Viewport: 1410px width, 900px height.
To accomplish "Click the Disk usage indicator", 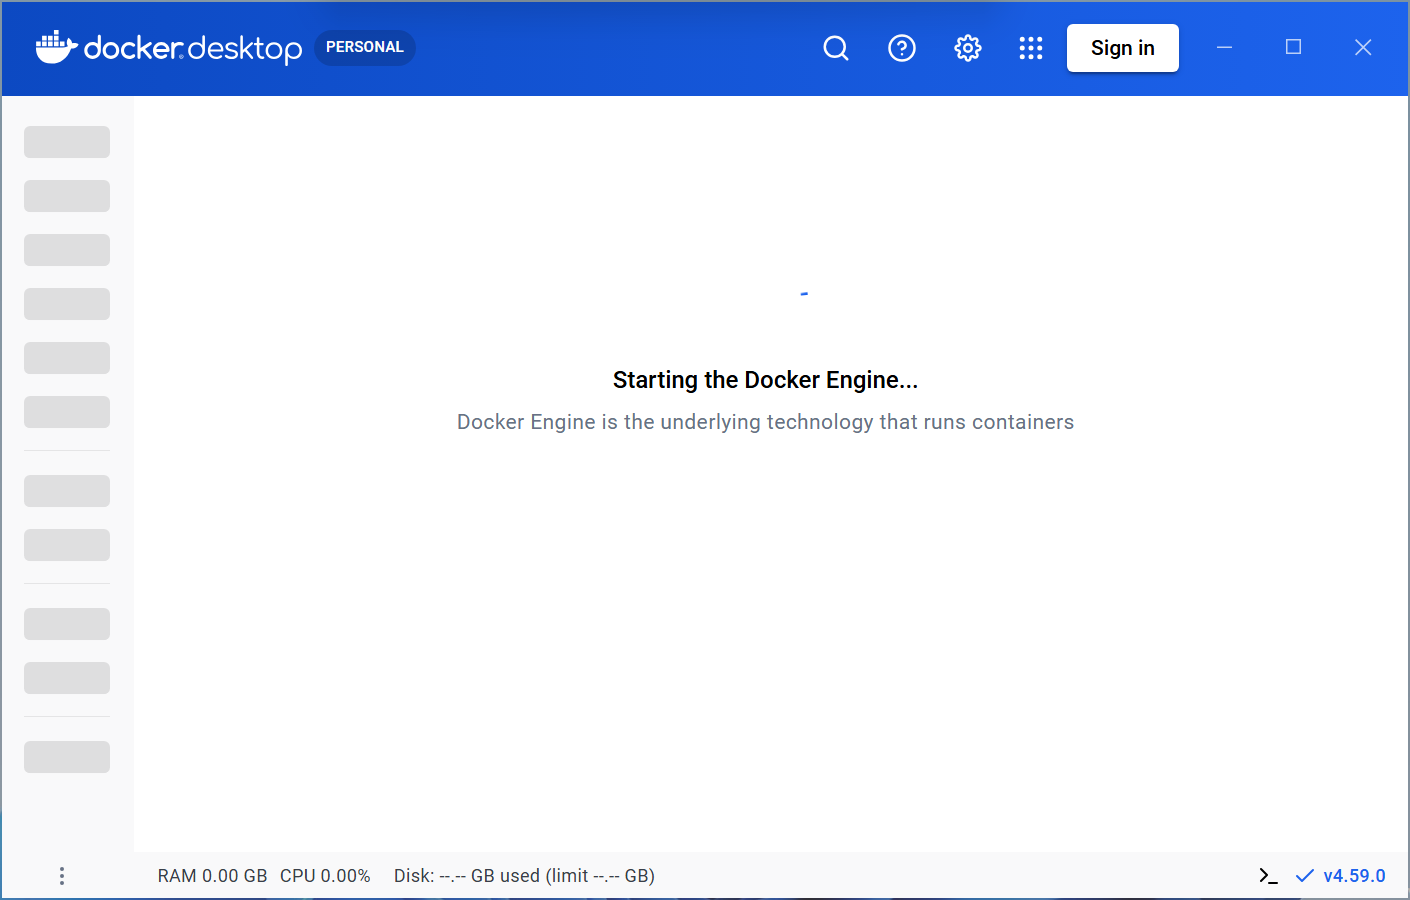I will coord(524,875).
